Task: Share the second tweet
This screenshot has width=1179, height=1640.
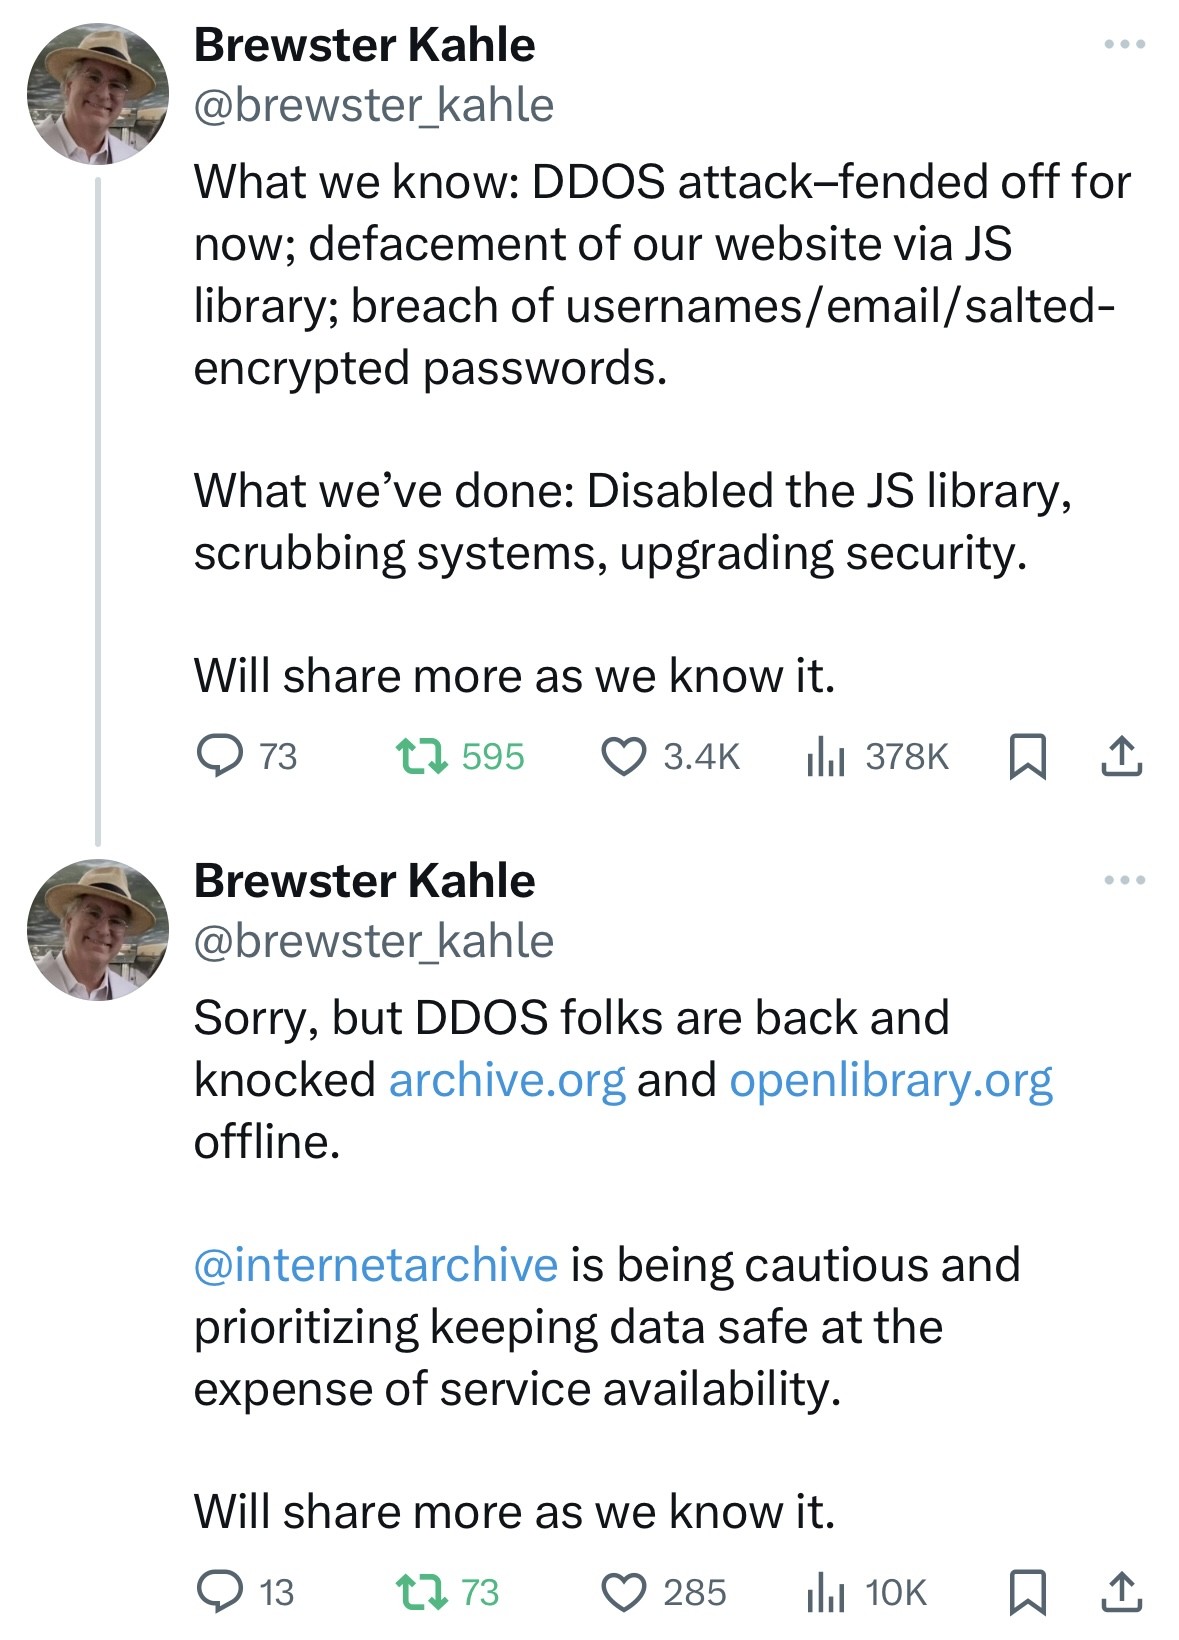Action: click(1122, 1592)
